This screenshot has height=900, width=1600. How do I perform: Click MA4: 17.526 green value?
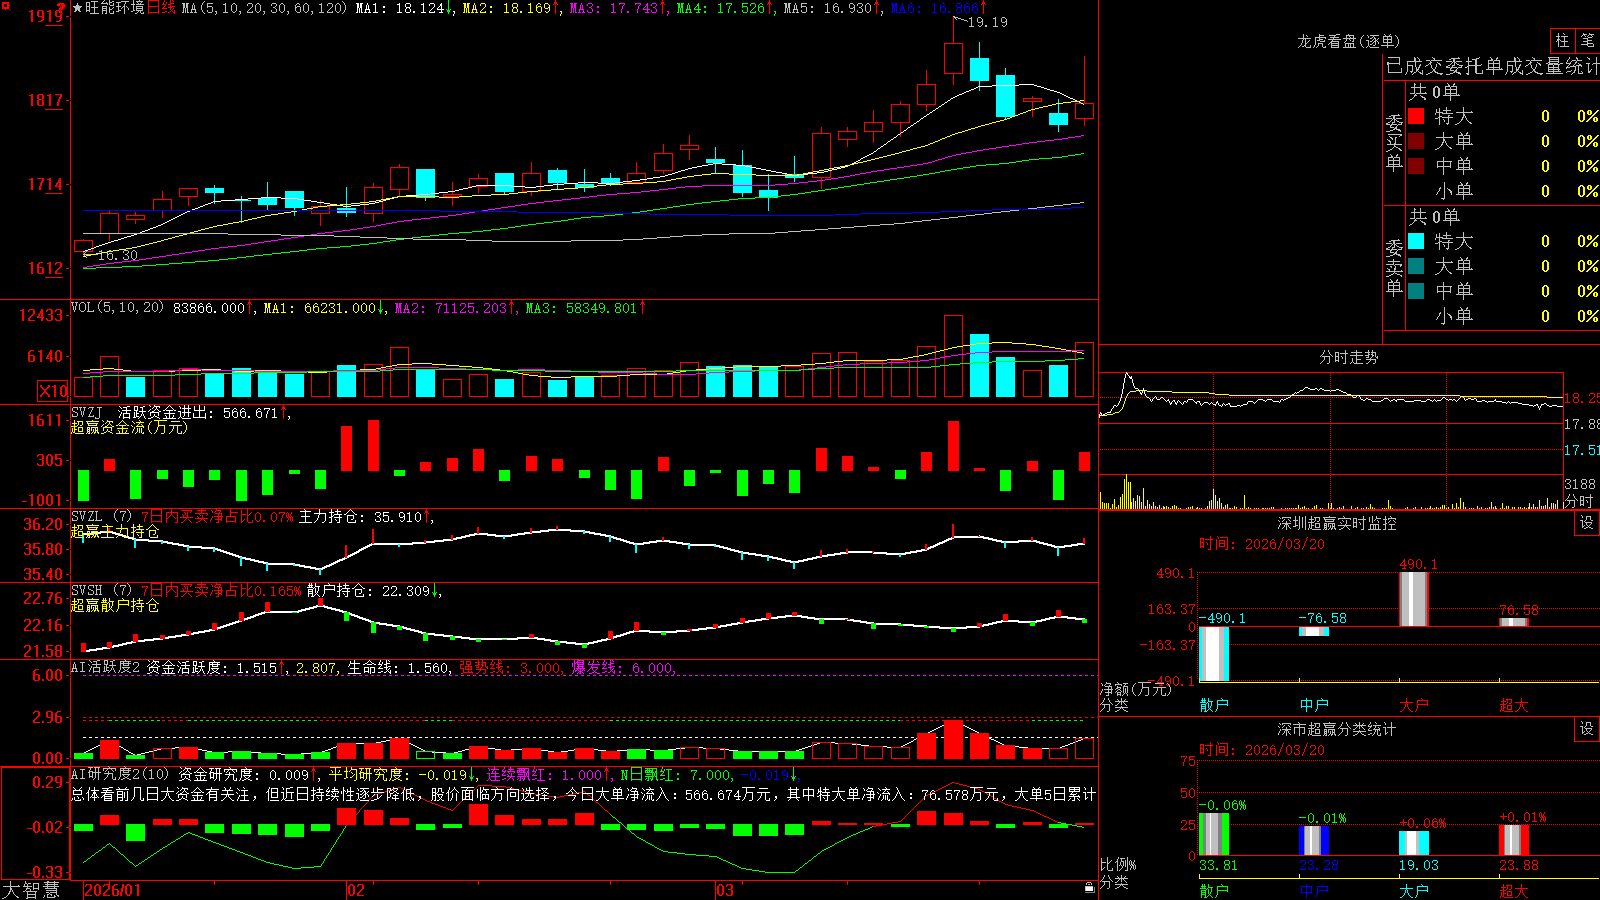tap(725, 8)
